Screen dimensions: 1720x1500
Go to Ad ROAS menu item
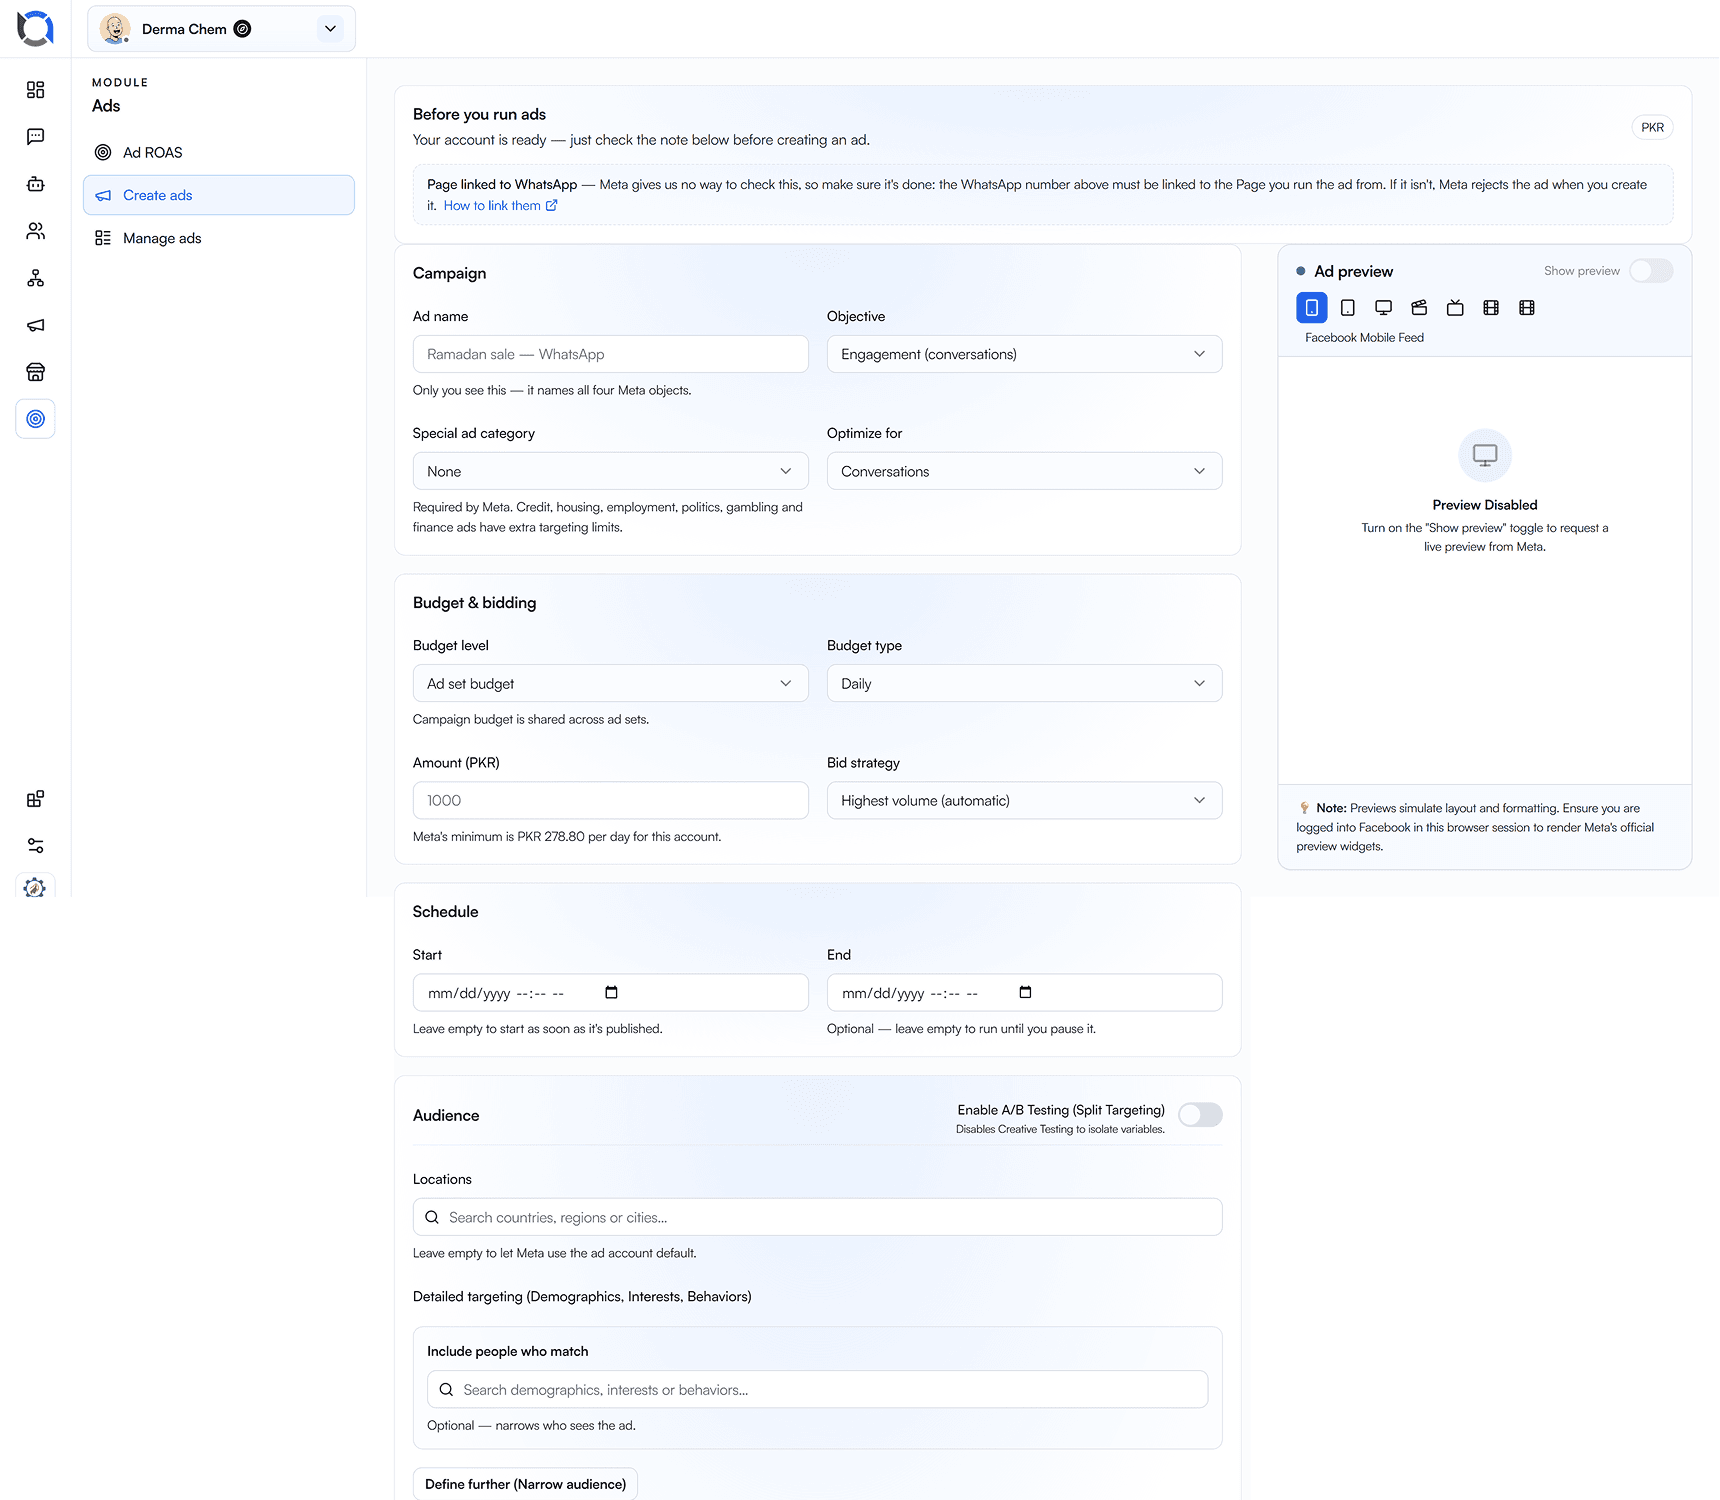pyautogui.click(x=219, y=152)
